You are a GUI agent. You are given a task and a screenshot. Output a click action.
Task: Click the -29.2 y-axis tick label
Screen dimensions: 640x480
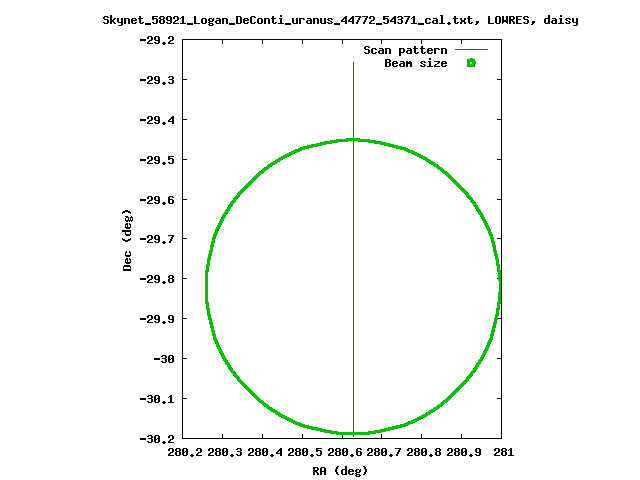click(157, 40)
